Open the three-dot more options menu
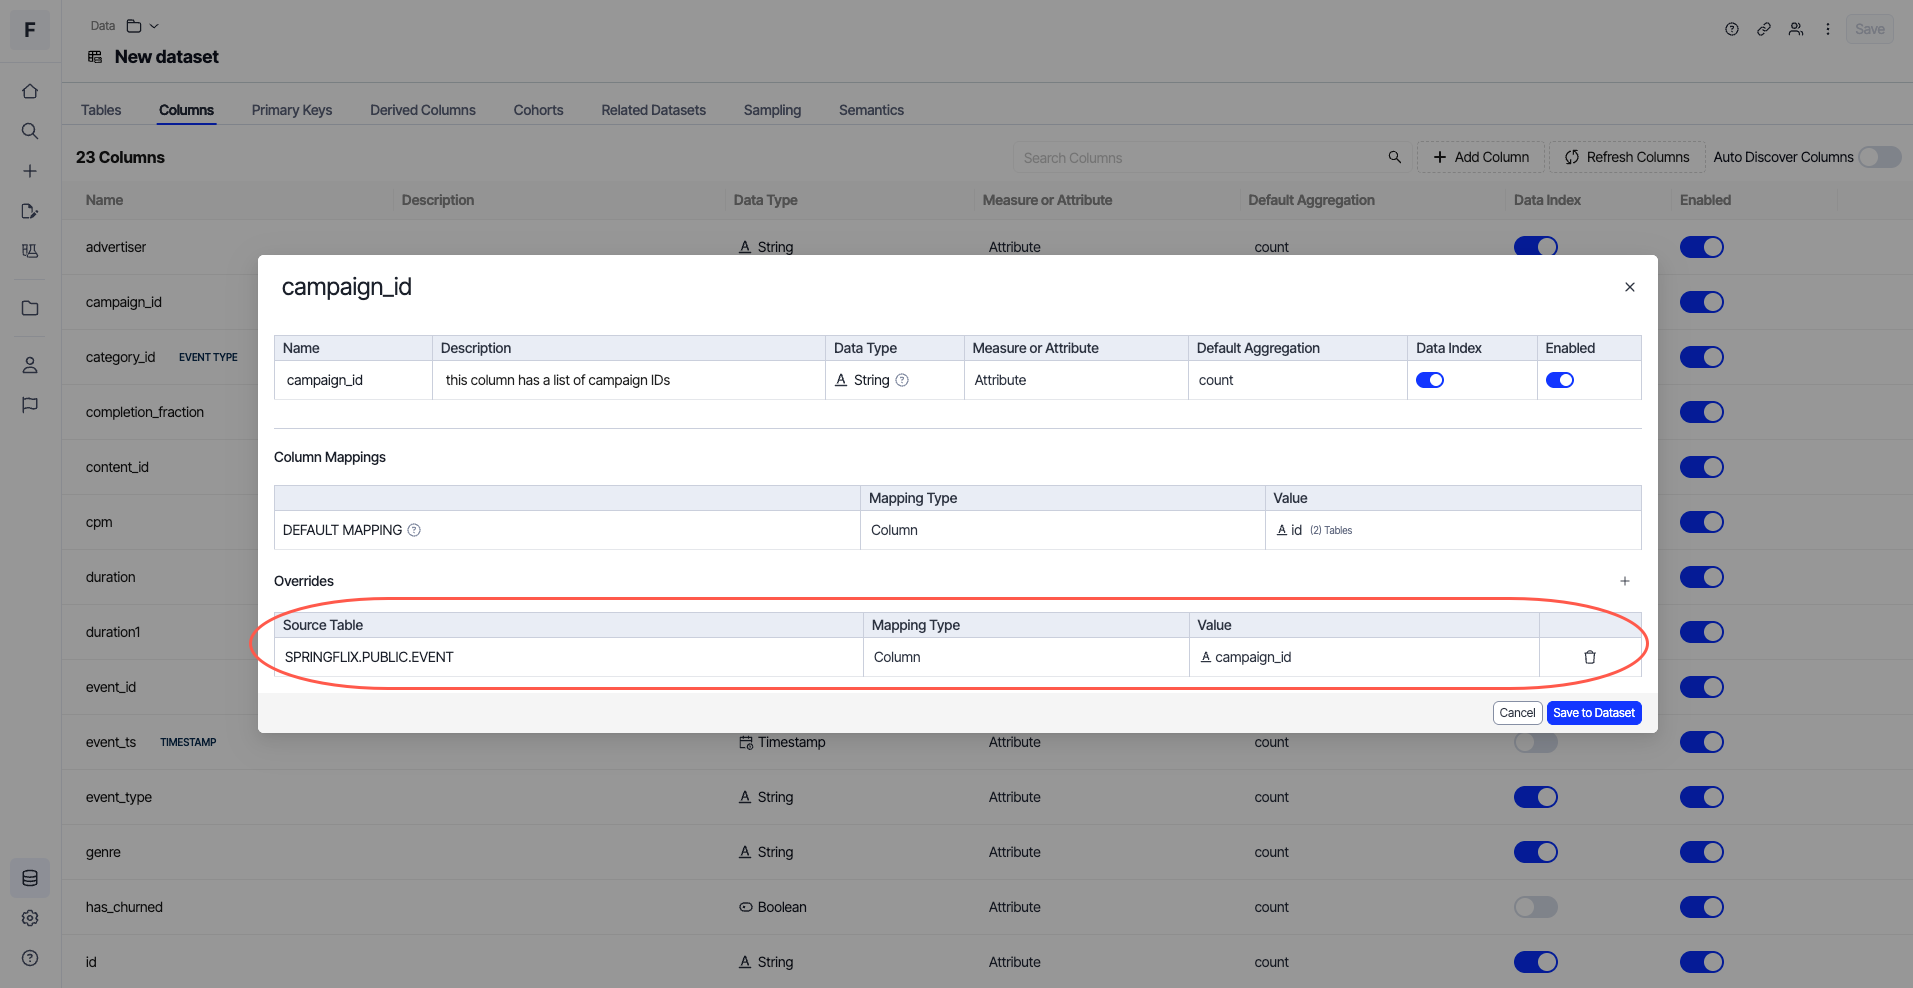This screenshot has width=1913, height=988. tap(1827, 29)
